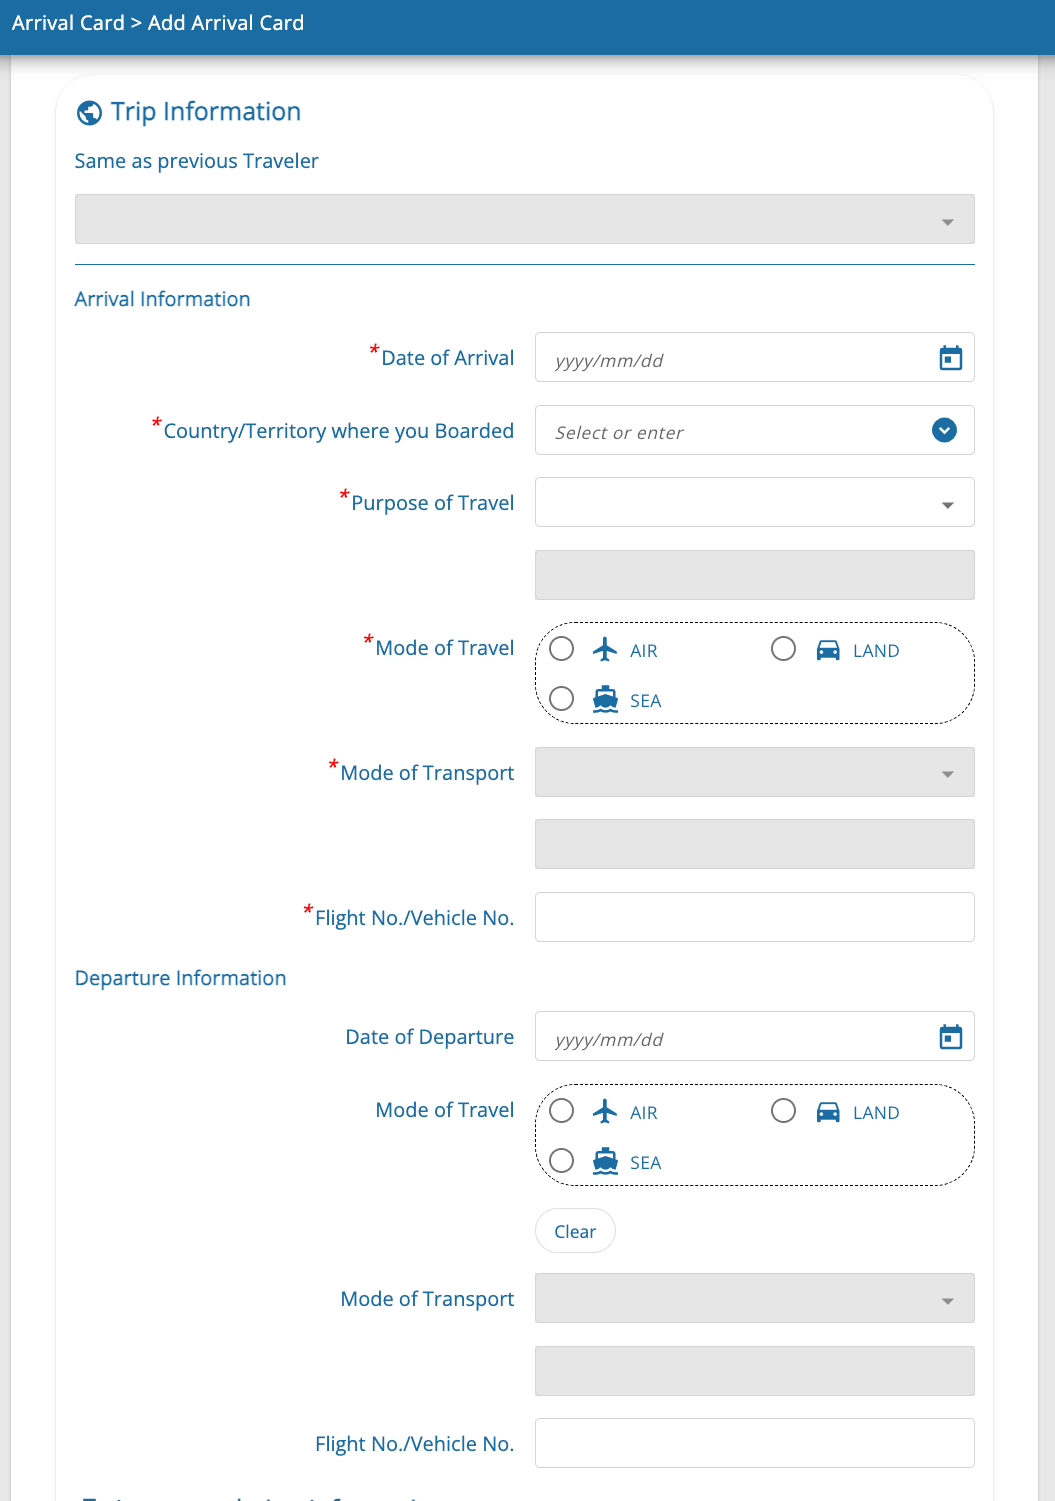
Task: Open Country/Territory where you Boarded dropdown arrow
Action: 944,430
